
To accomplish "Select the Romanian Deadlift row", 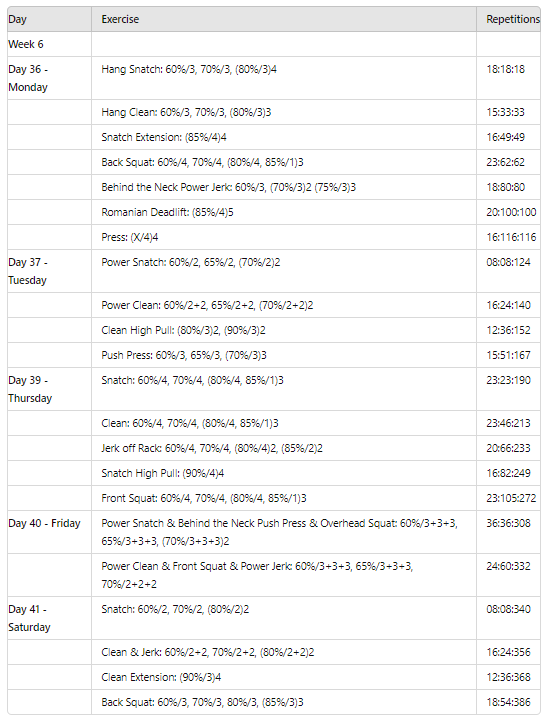I will pyautogui.click(x=274, y=212).
